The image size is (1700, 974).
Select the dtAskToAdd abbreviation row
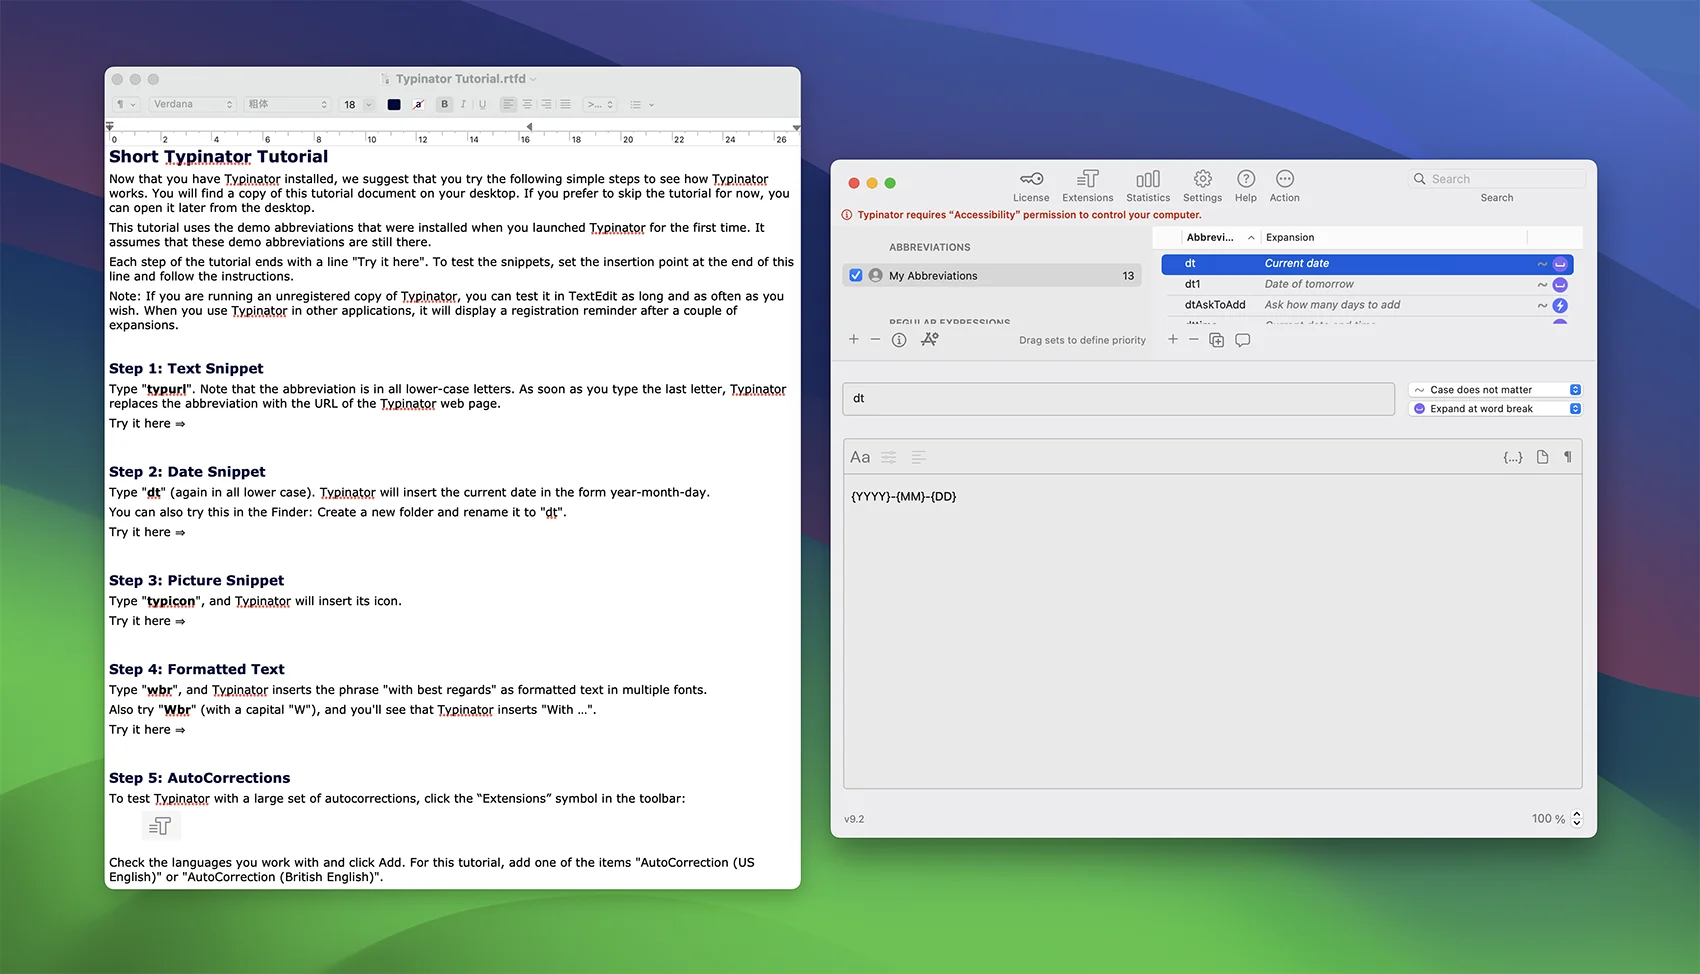[x=1367, y=306]
